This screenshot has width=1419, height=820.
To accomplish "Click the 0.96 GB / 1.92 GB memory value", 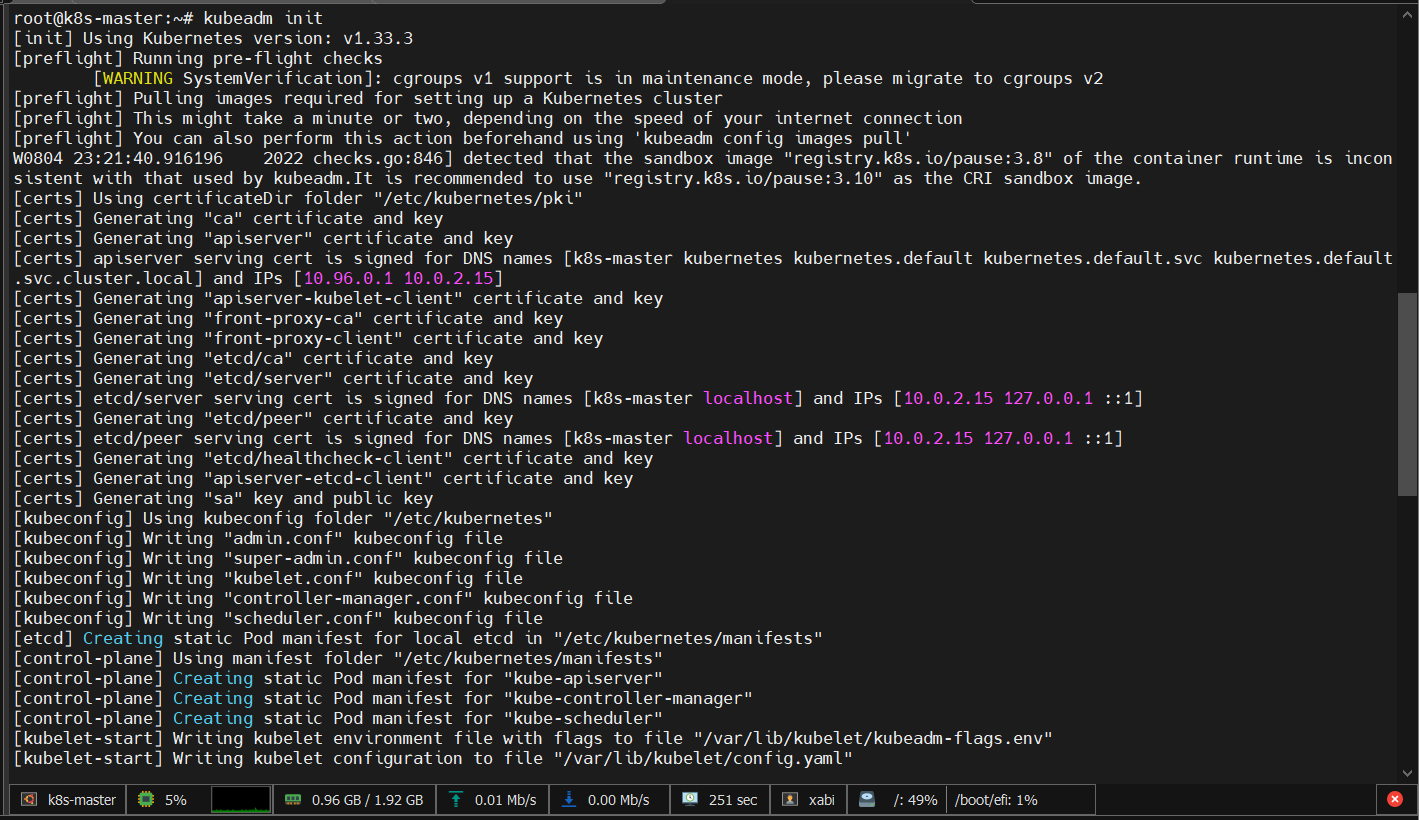I will click(x=367, y=800).
